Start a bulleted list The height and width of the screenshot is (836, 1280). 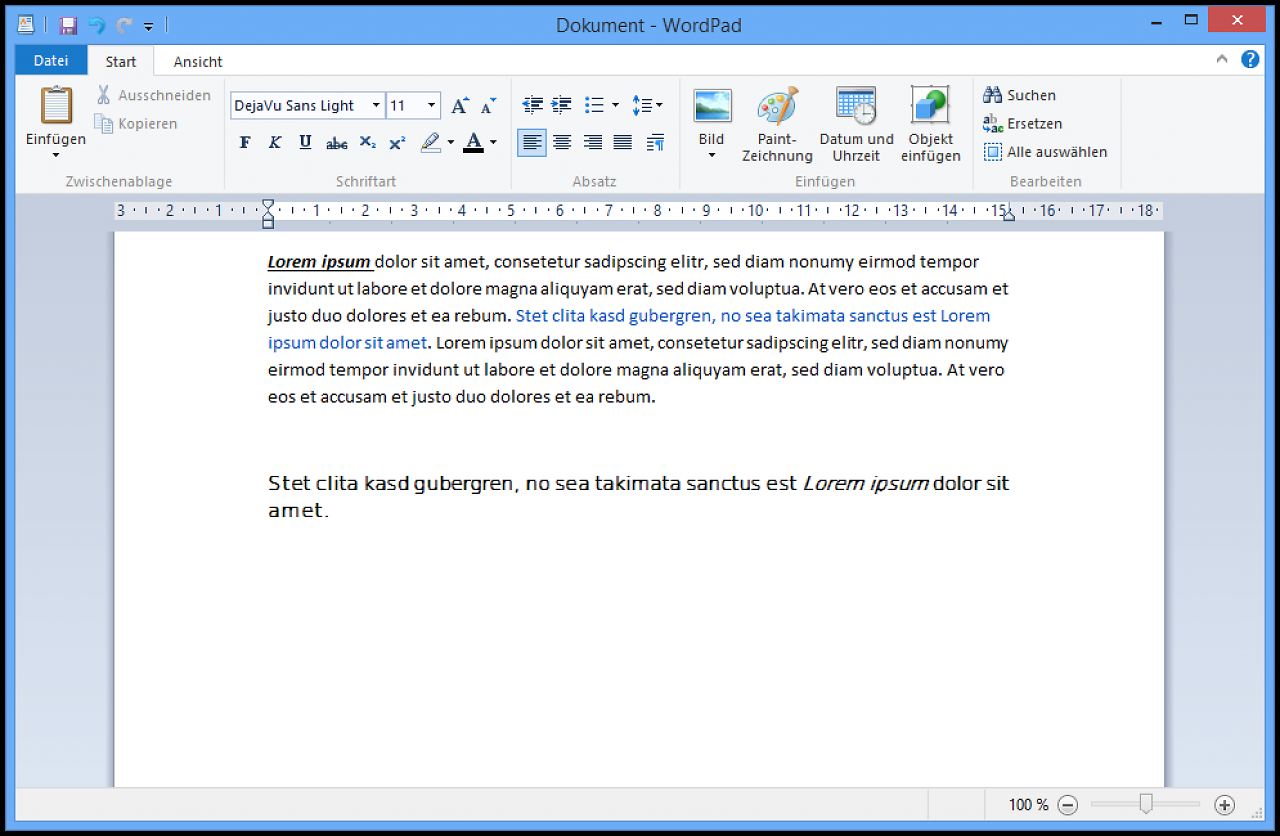pos(594,104)
